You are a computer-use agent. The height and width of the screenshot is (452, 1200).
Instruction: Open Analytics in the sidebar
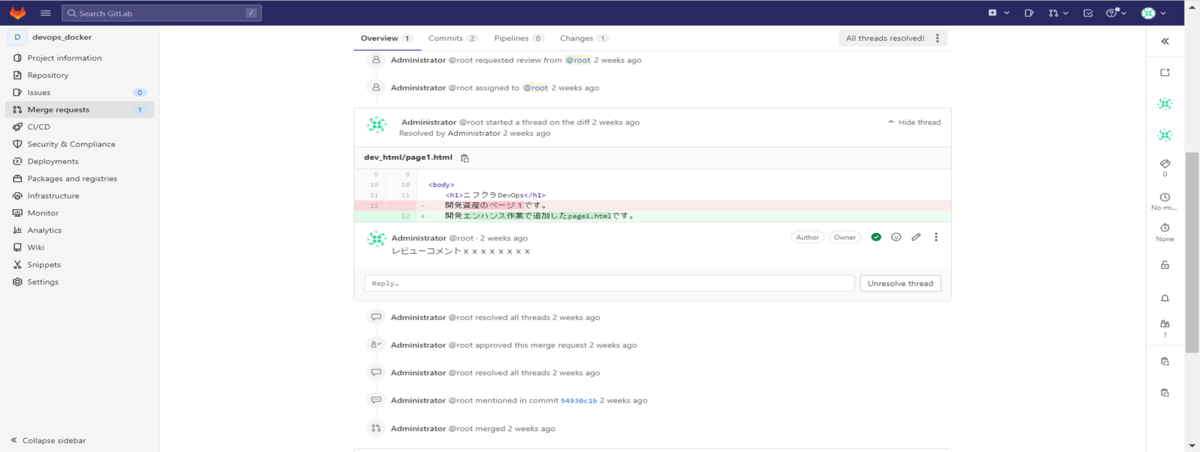pos(44,230)
